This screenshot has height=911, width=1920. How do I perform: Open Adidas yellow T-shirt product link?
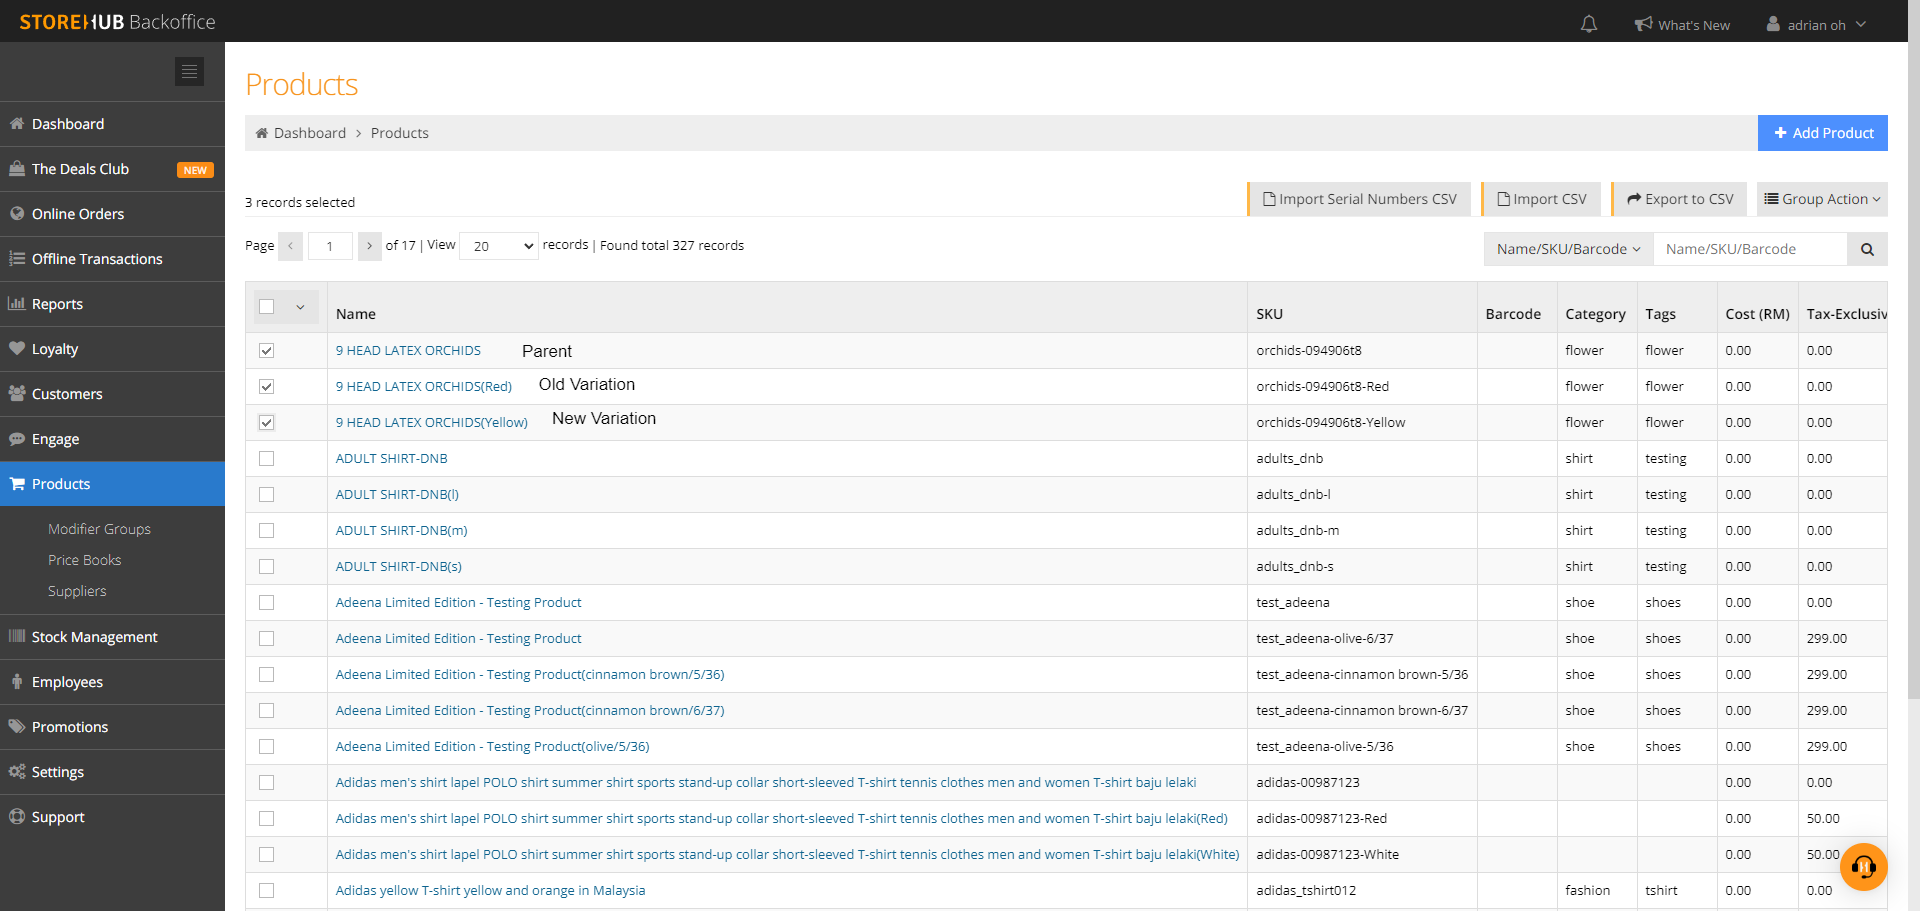tap(490, 891)
